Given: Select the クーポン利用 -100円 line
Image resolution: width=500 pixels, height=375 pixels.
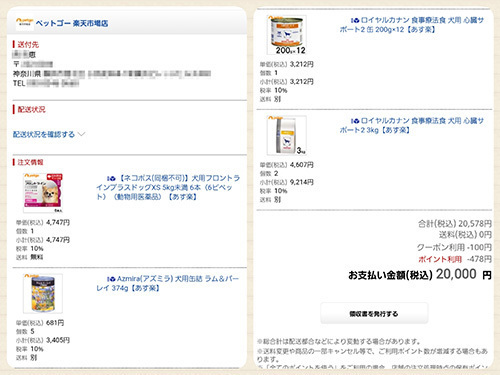Looking at the screenshot, I should pyautogui.click(x=454, y=247).
